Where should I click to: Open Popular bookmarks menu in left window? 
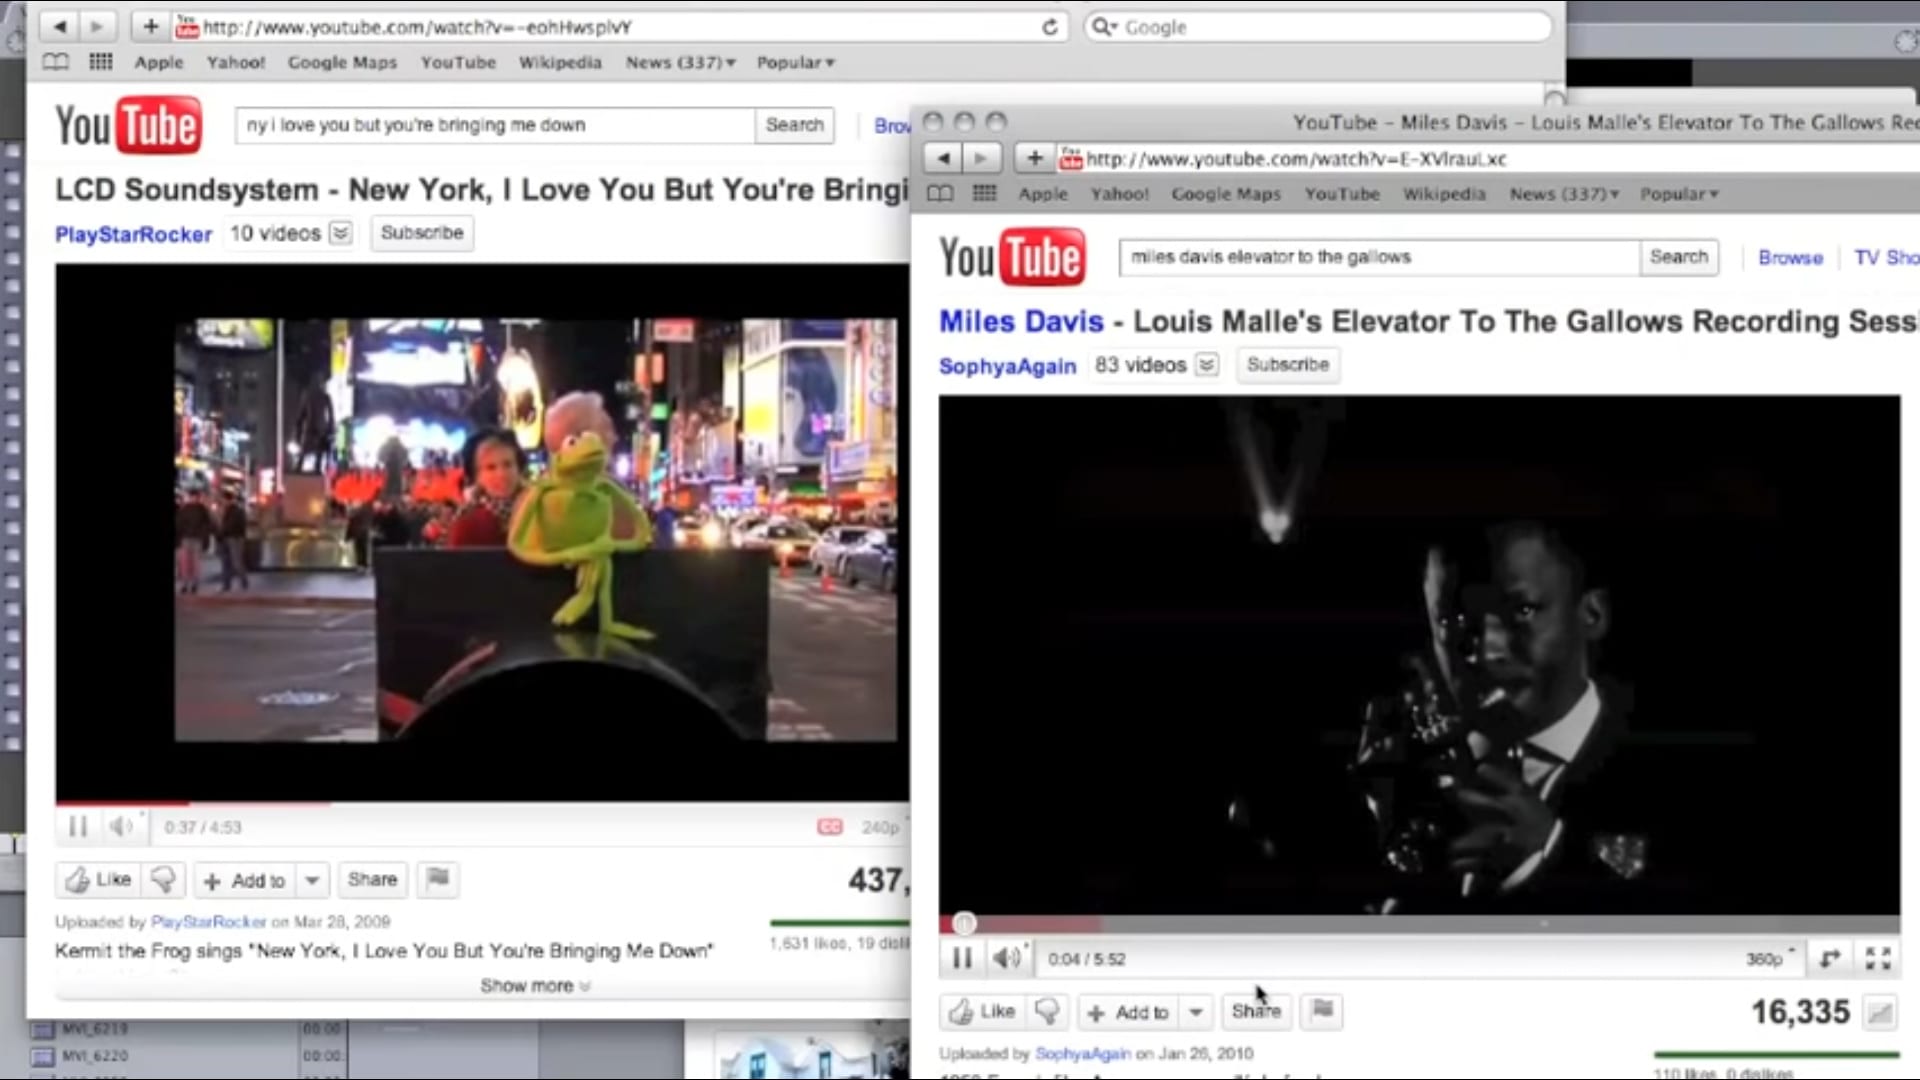[x=795, y=62]
